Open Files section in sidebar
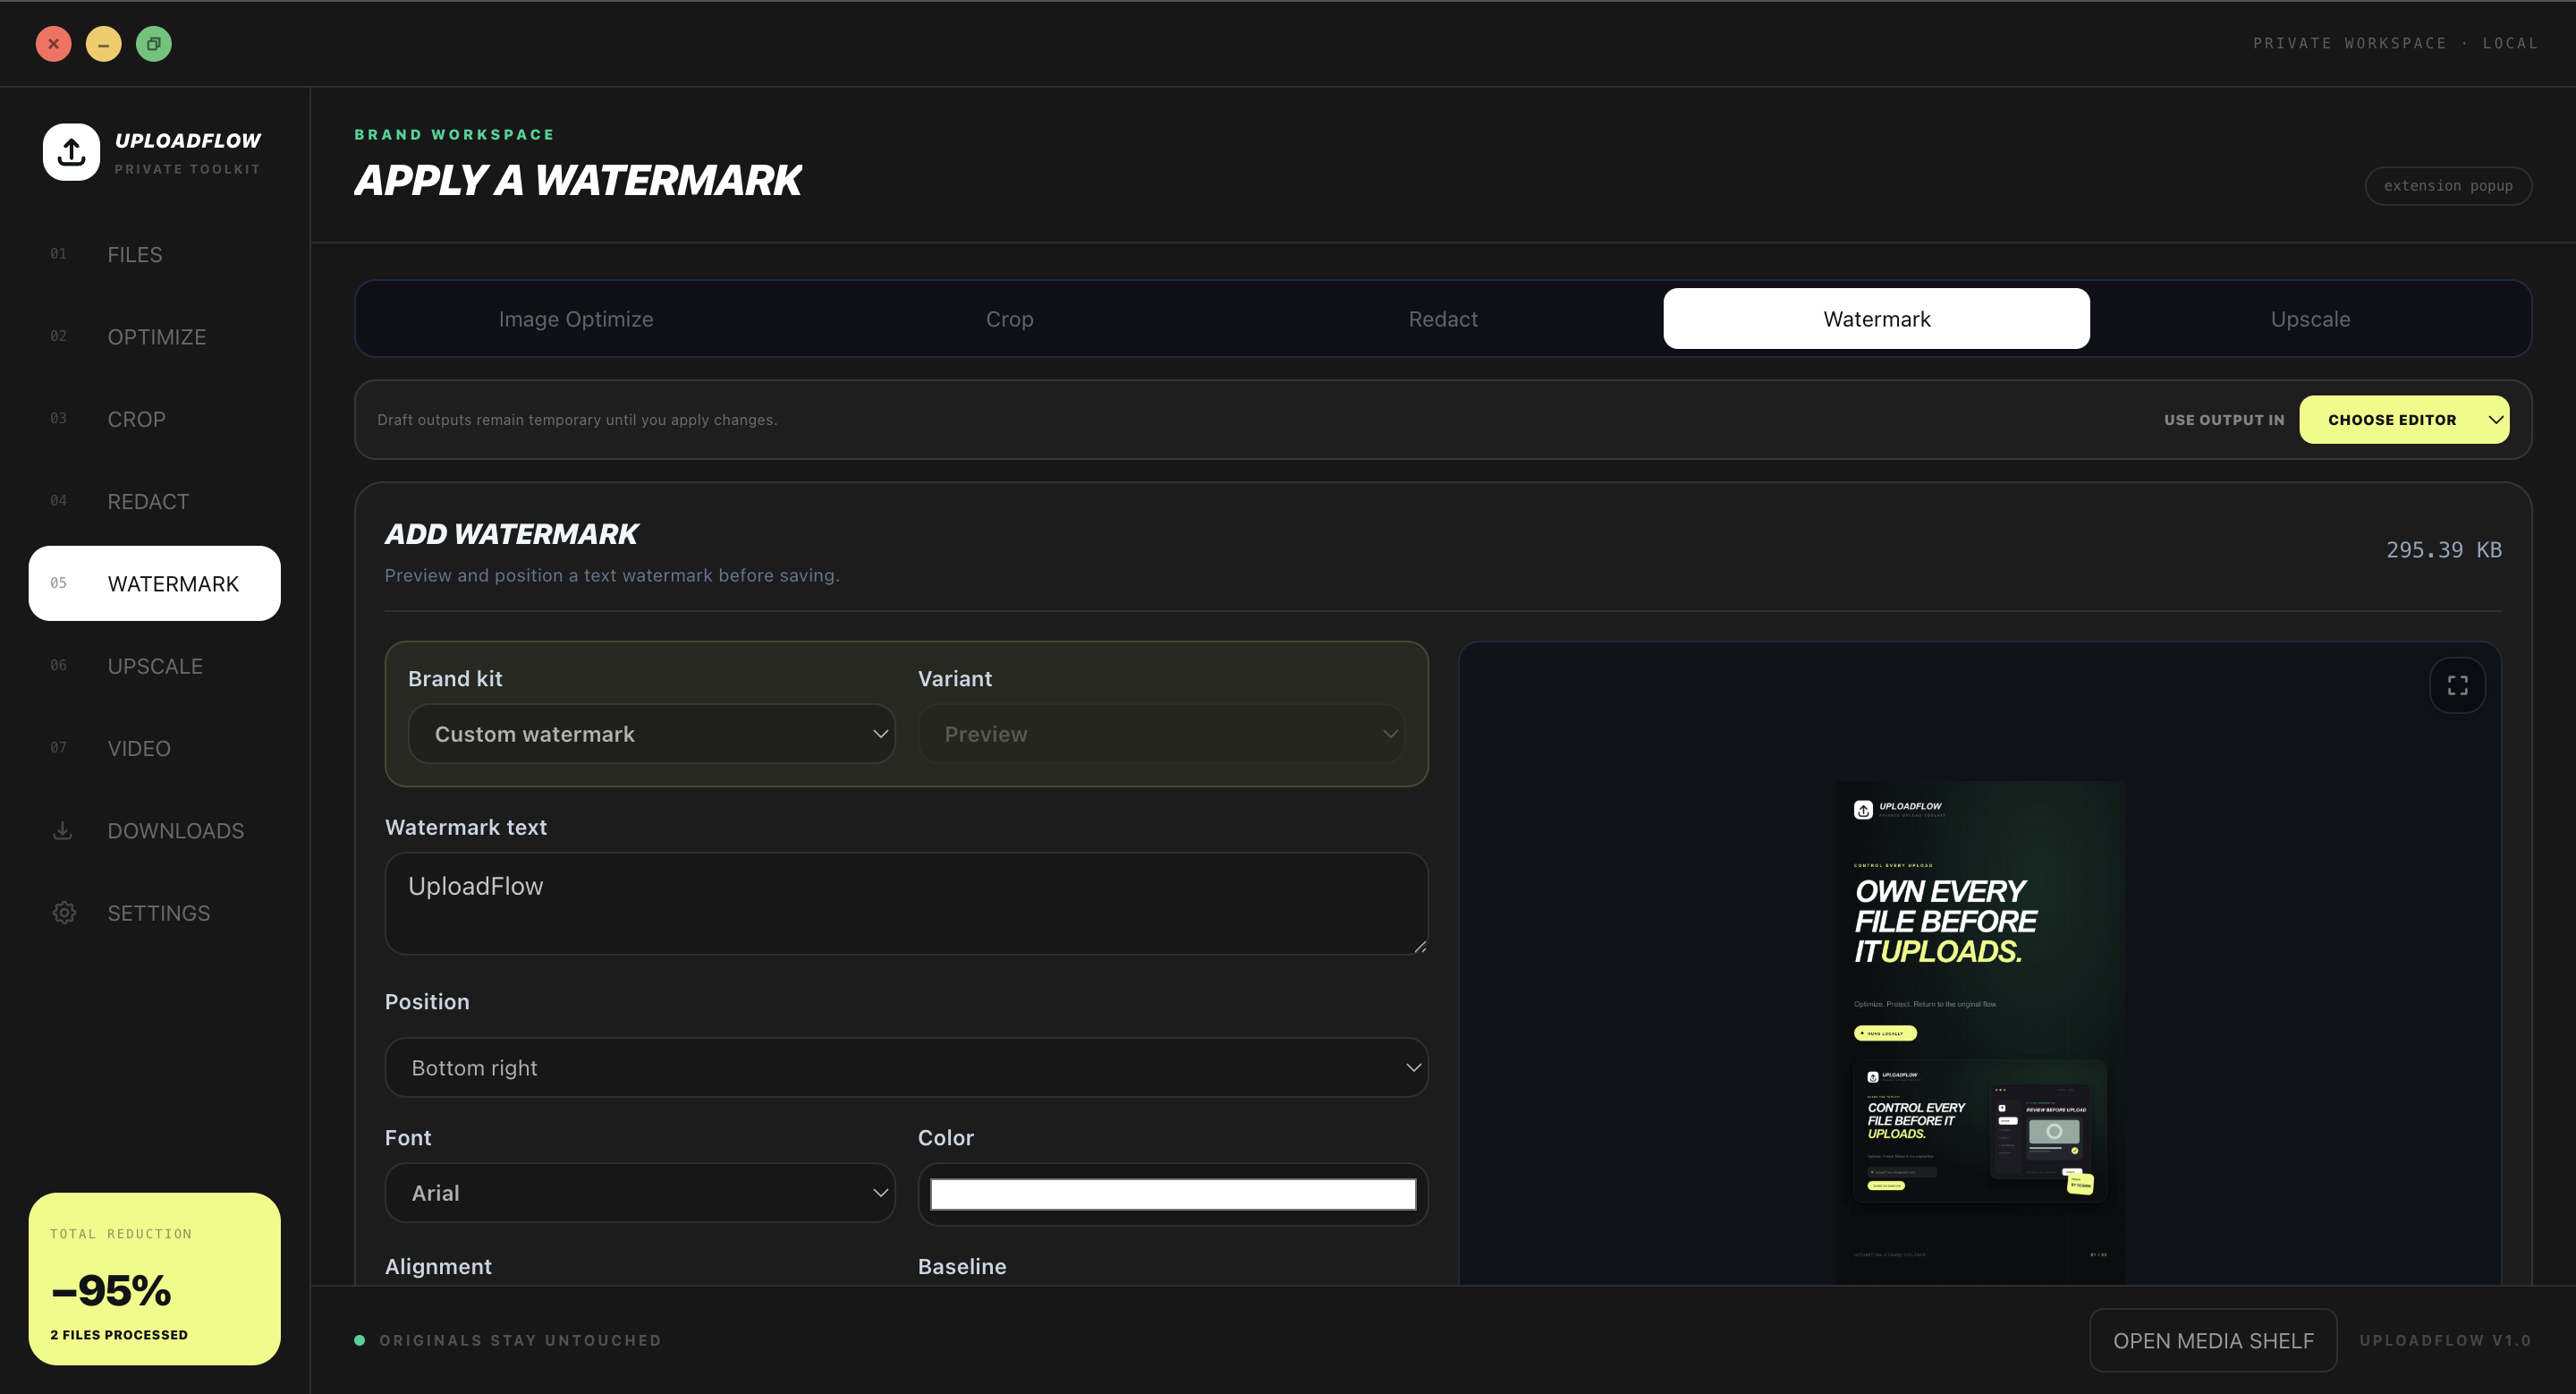Viewport: 2576px width, 1394px height. [x=154, y=255]
